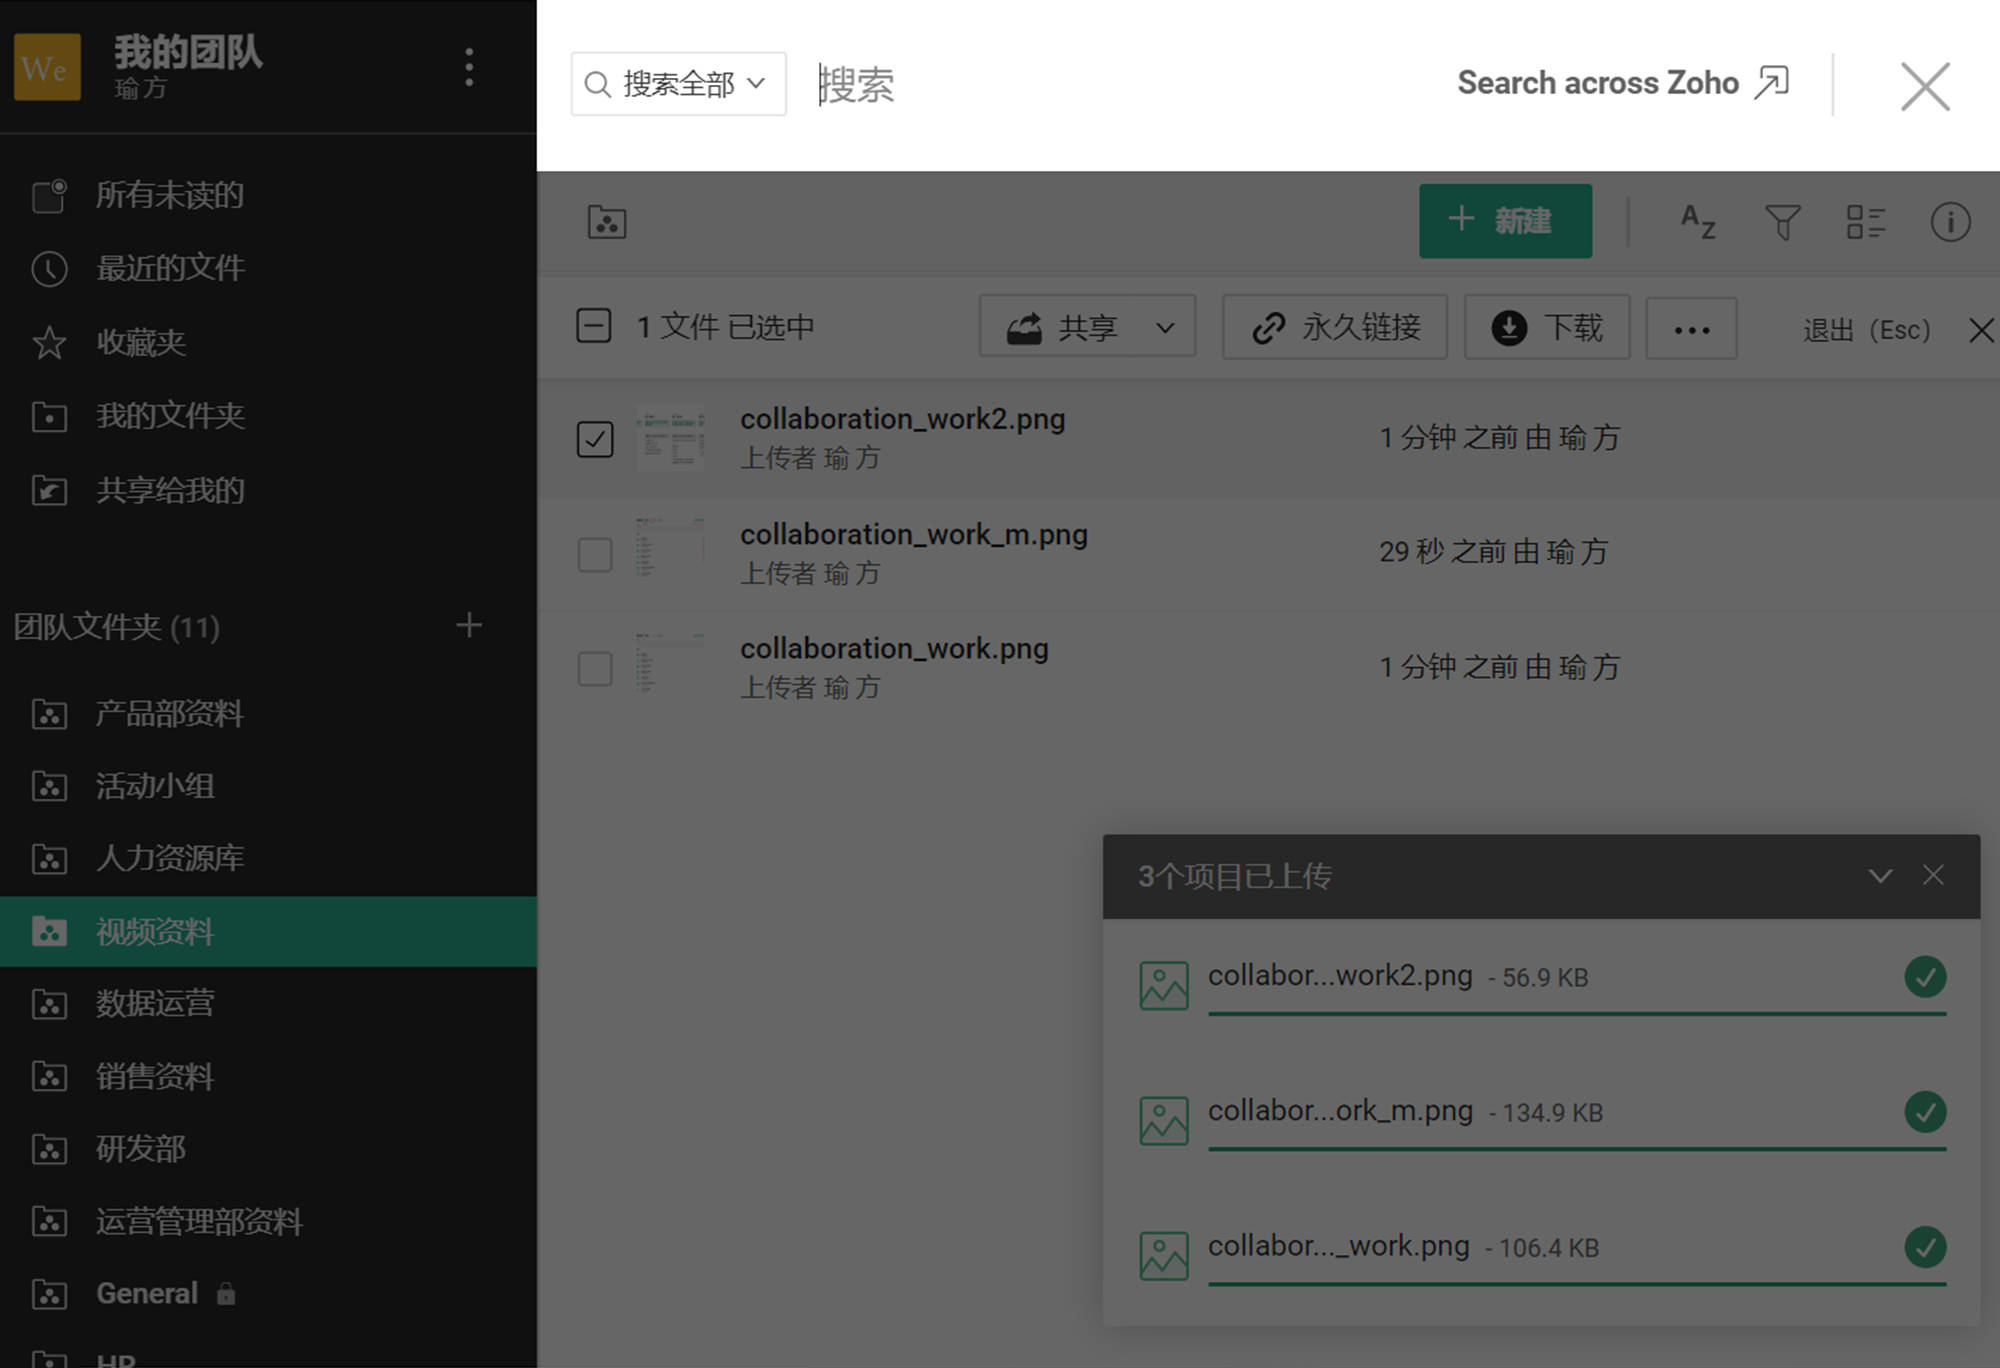This screenshot has width=2000, height=1368.
Task: Add new team folder with plus icon
Action: (x=468, y=626)
